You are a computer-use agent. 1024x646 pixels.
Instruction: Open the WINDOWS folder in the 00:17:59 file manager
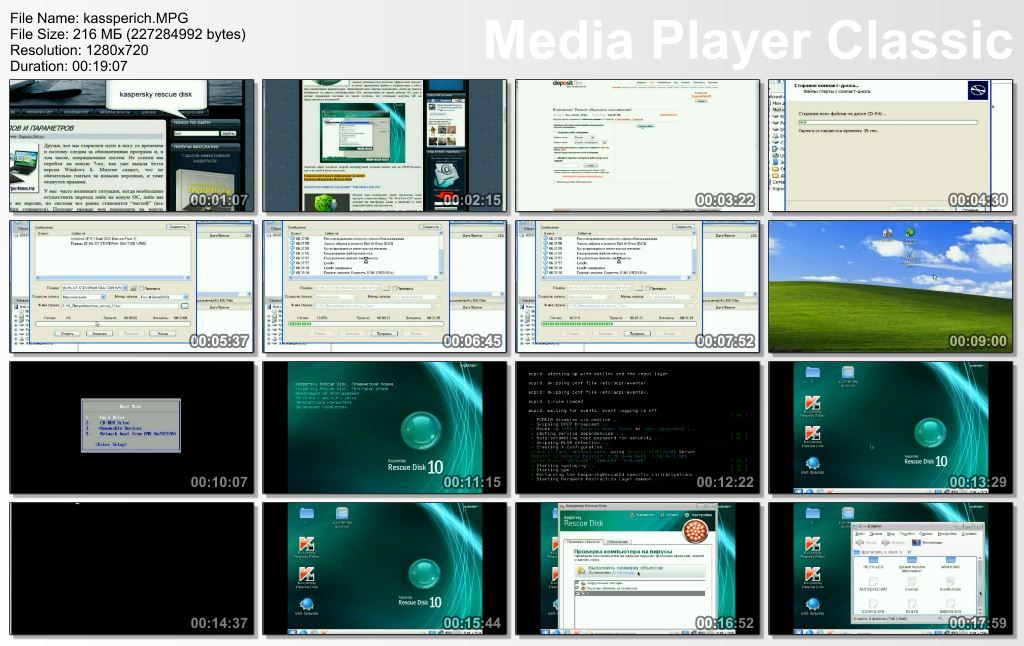pos(952,562)
